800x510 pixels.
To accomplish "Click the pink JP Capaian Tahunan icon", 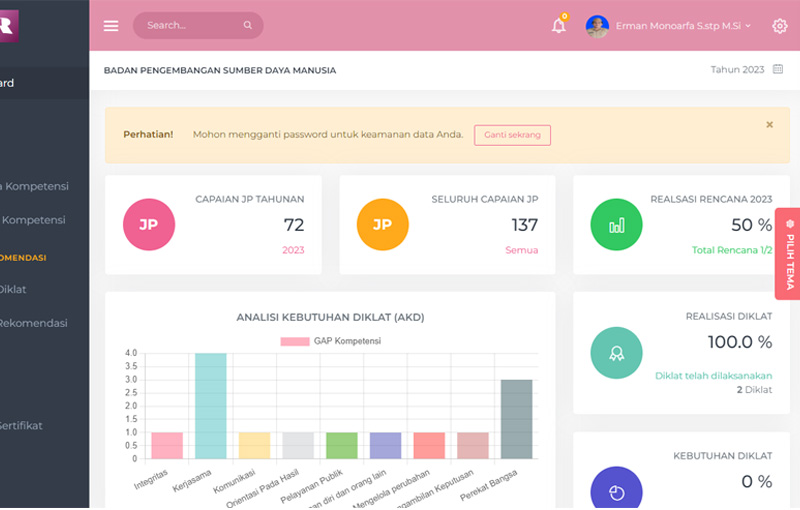I will point(149,225).
